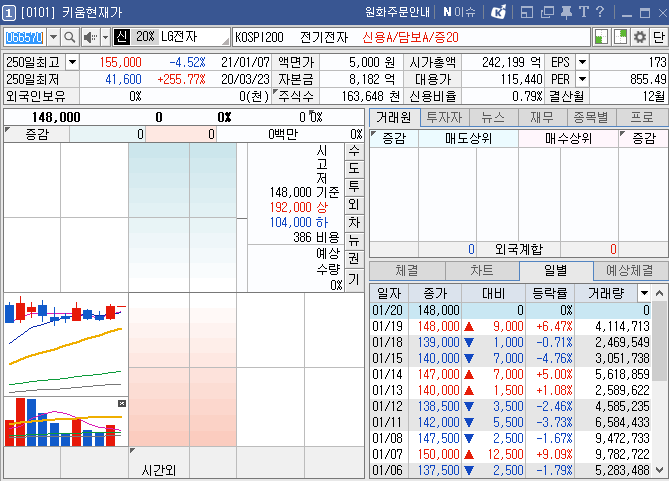Screen dimensions: 669x481
Task: Click the 수 side button
Action: [354, 151]
